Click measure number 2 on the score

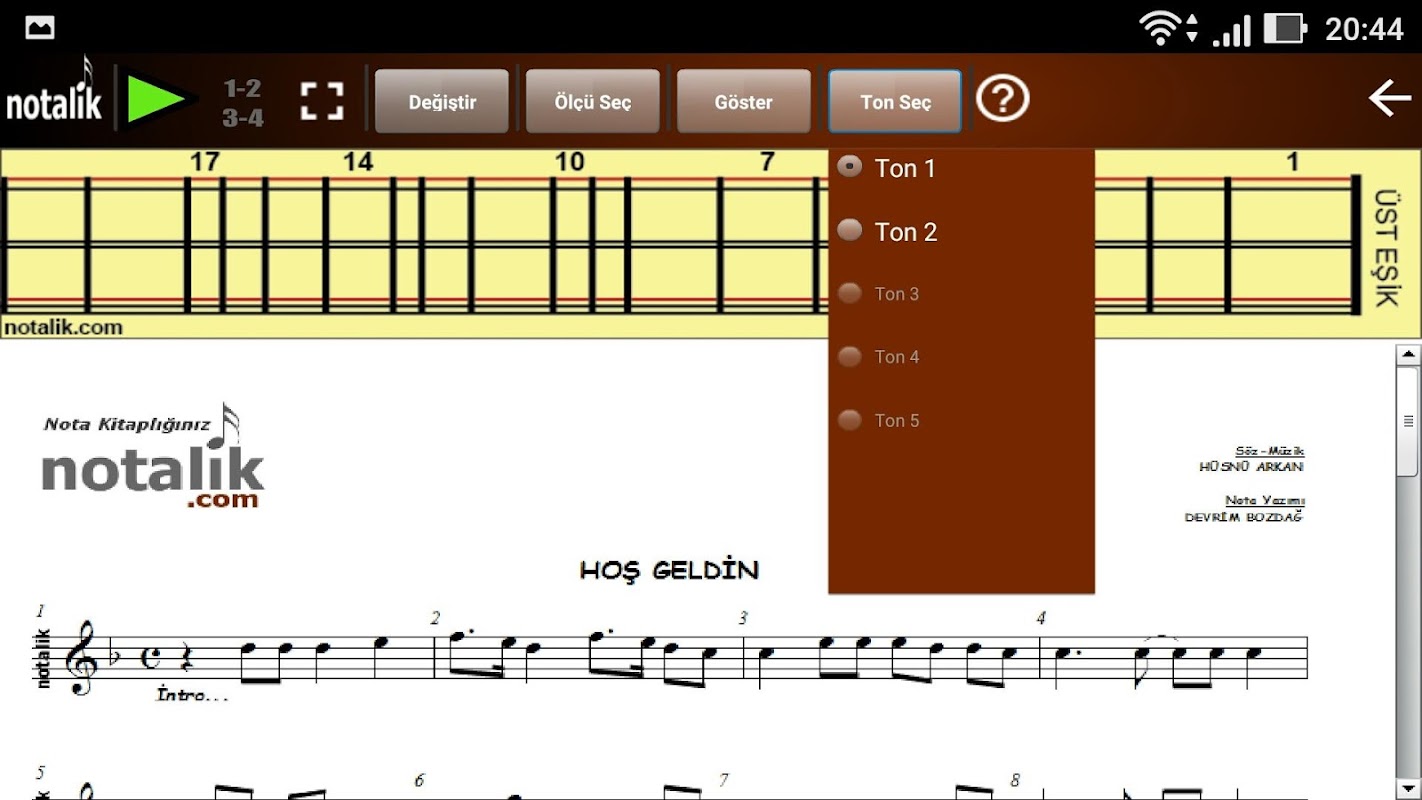[435, 619]
